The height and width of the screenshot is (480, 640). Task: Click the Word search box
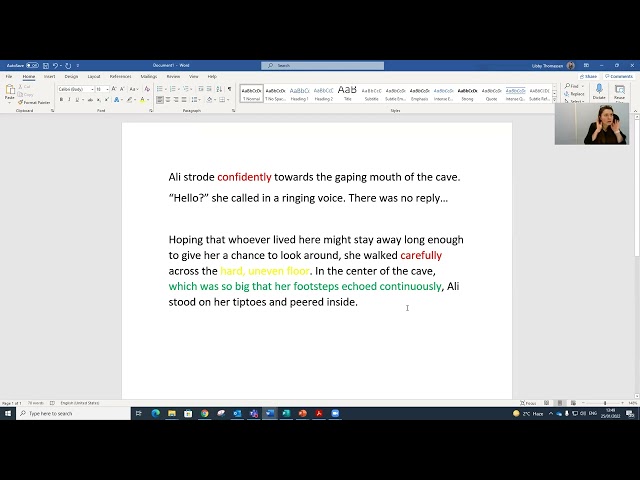(322, 65)
